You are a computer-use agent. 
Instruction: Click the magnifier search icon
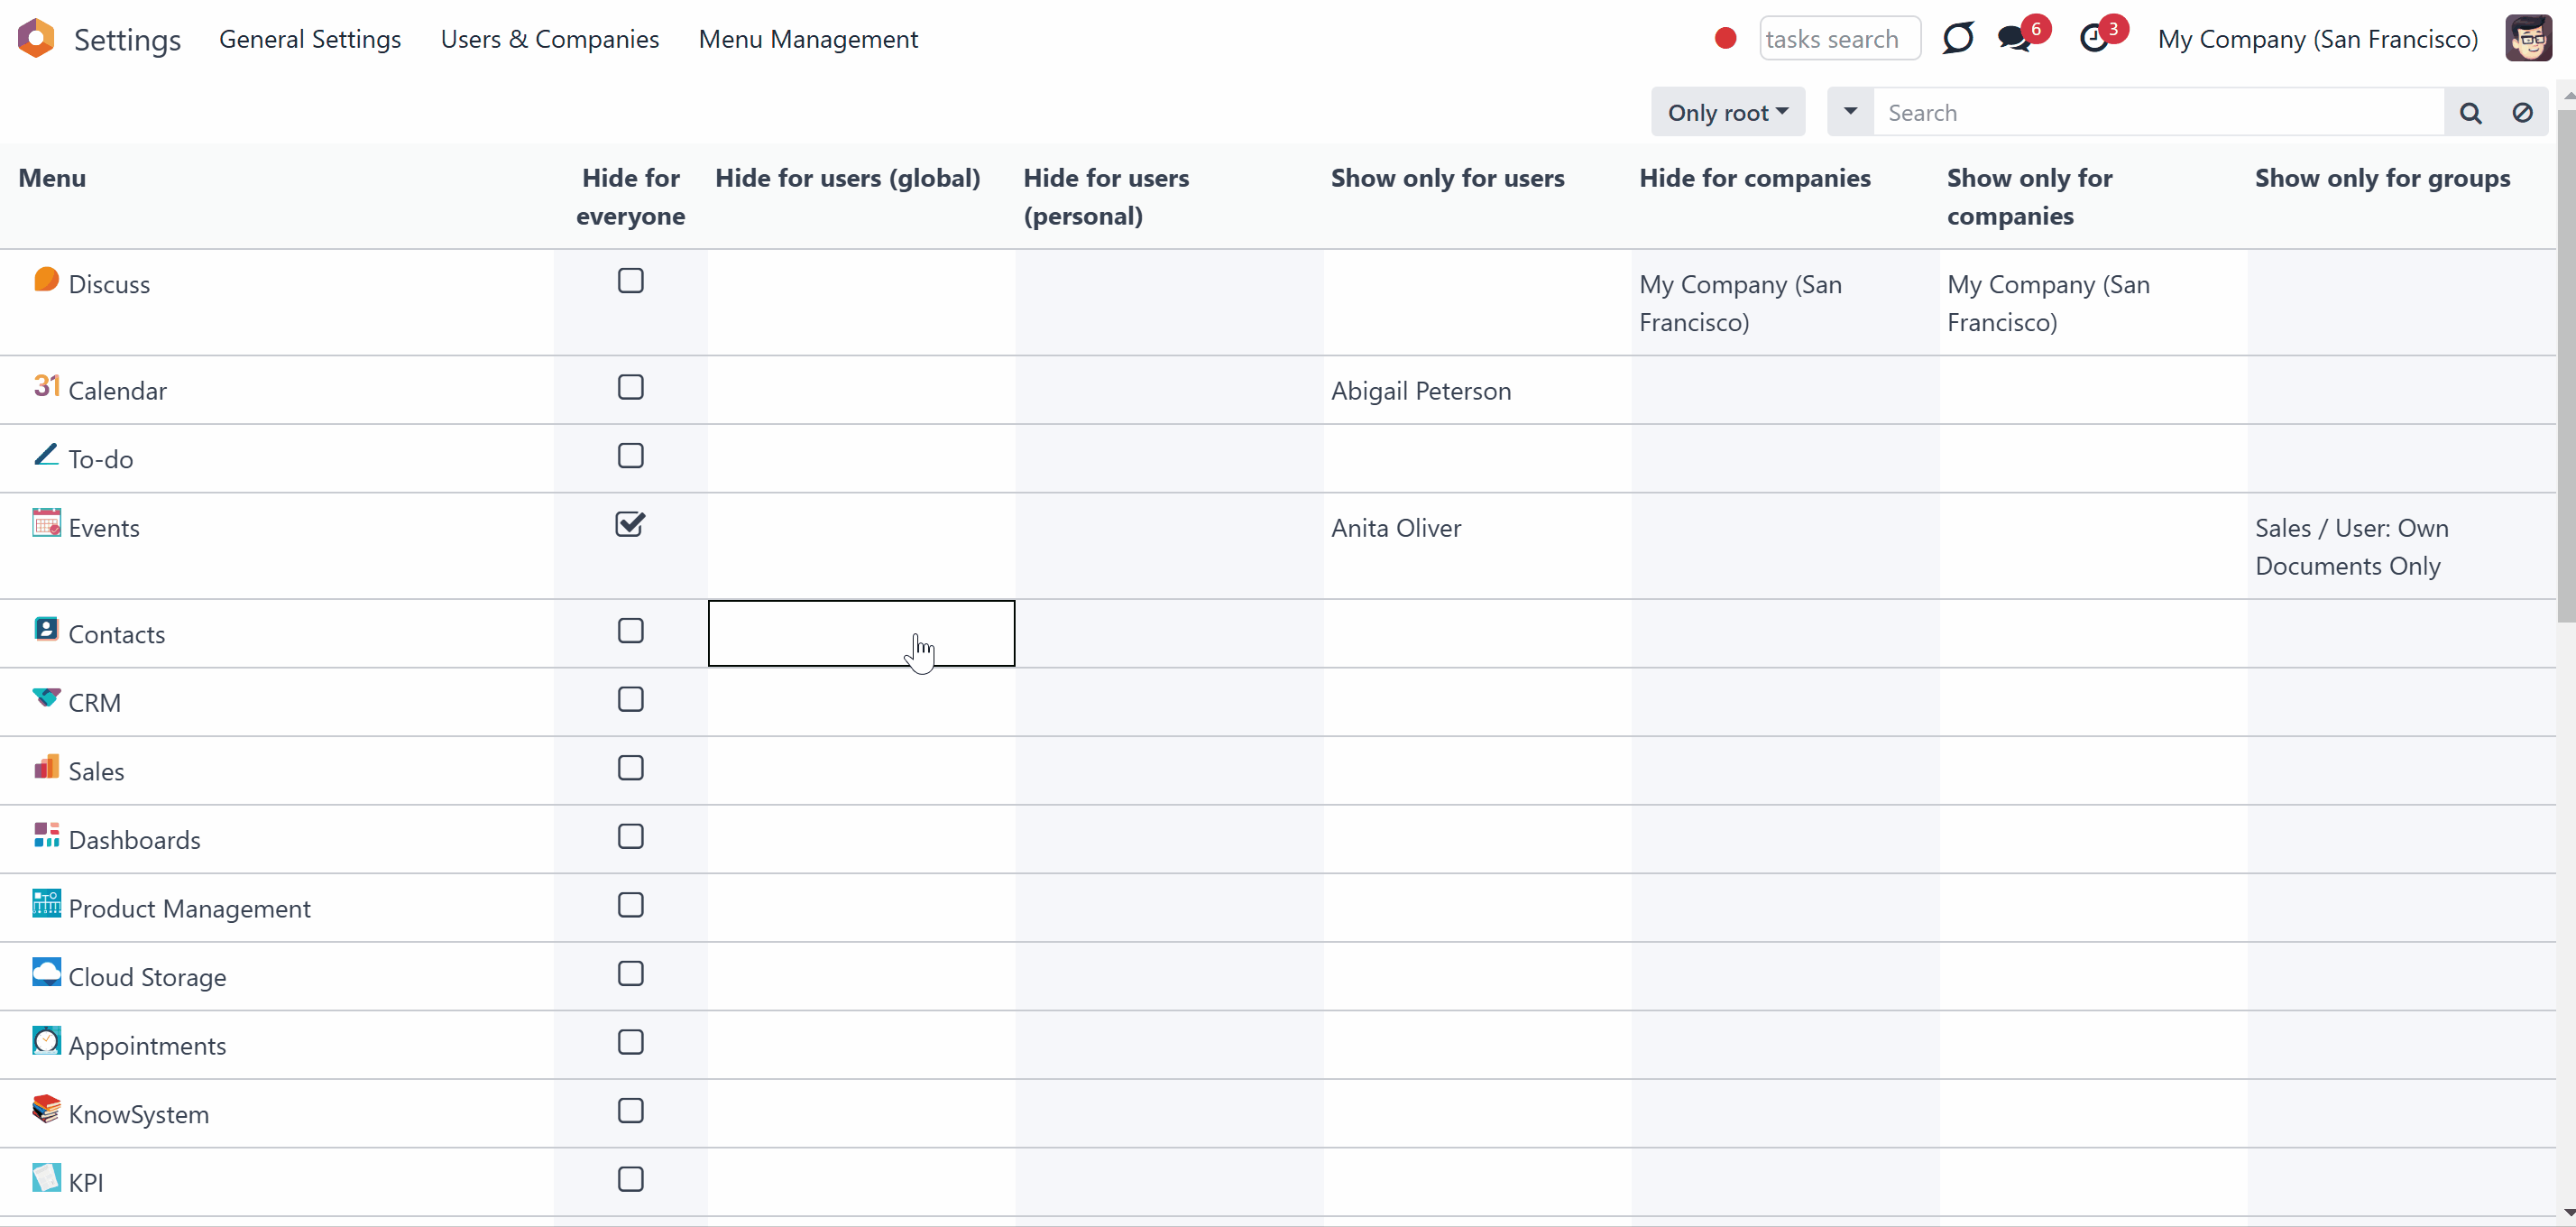[2470, 113]
